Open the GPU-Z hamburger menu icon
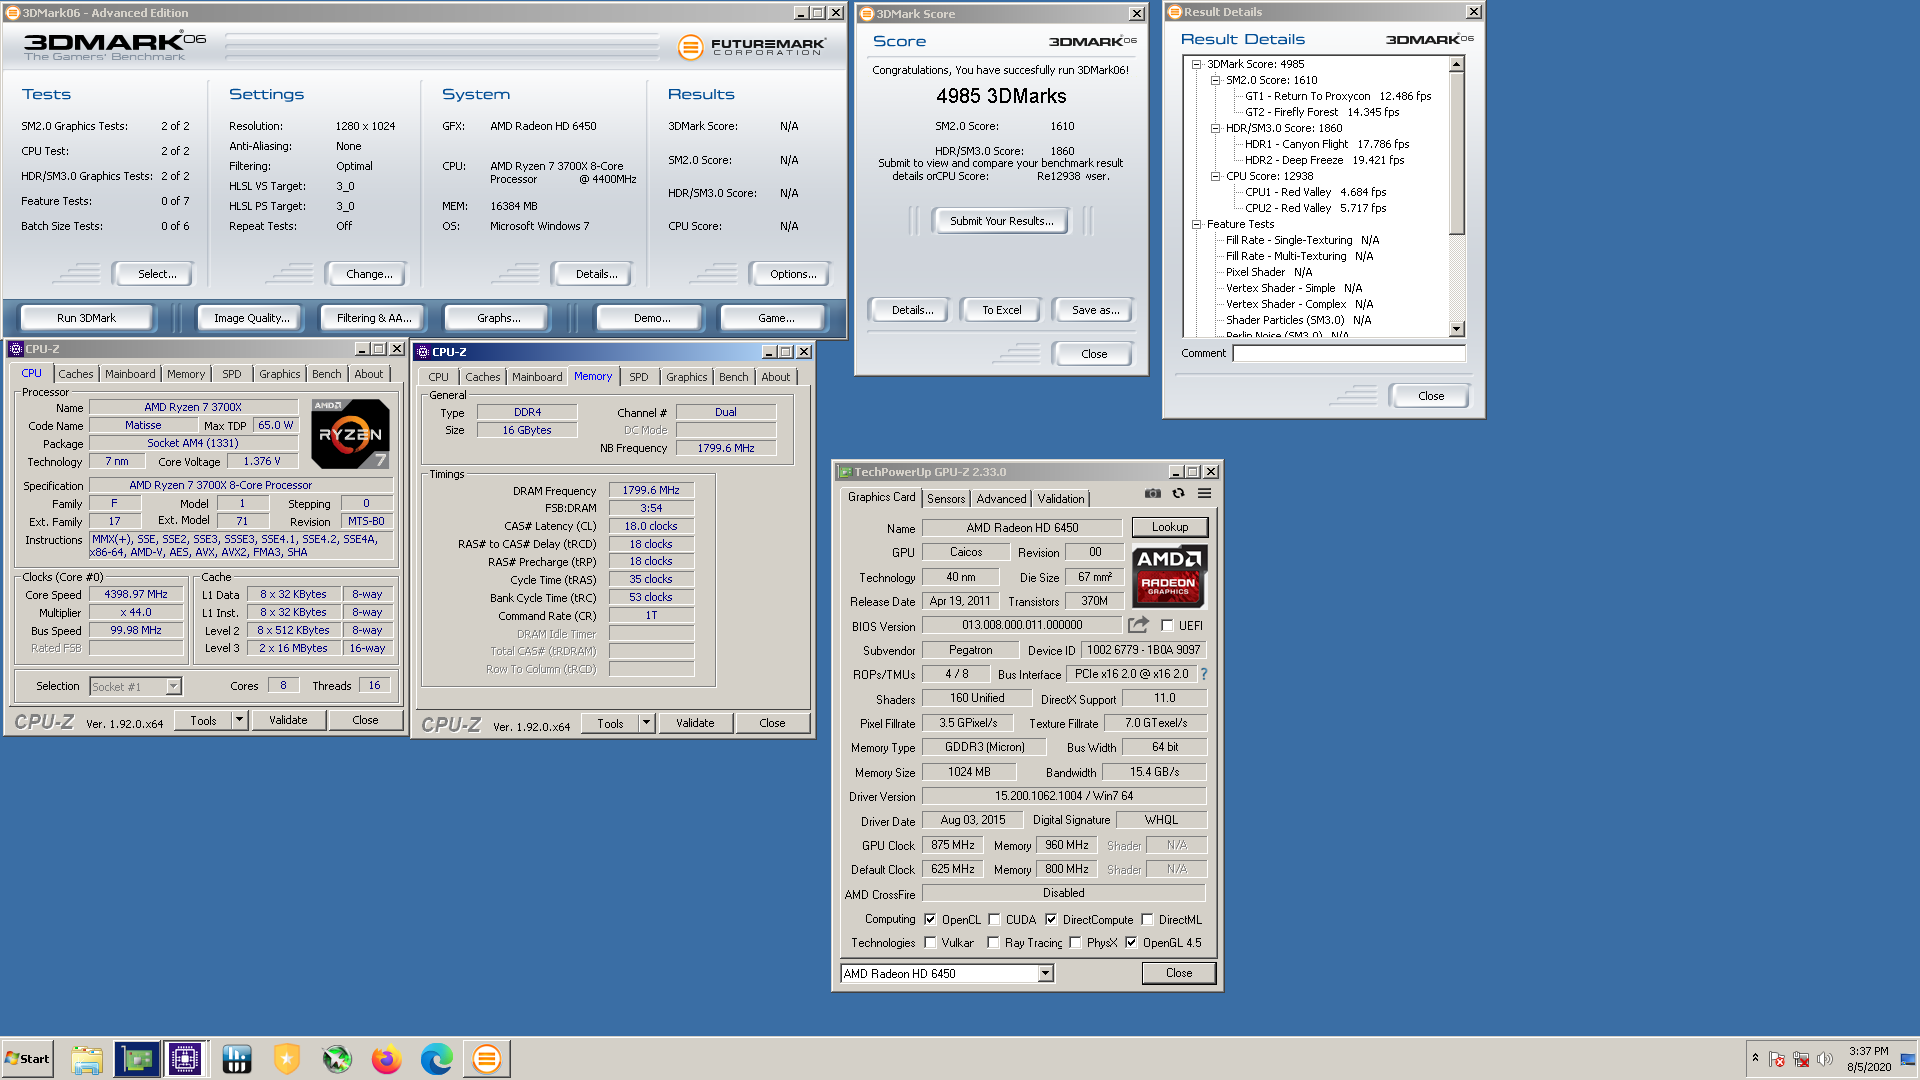Screen dimensions: 1920x1080 [1205, 493]
